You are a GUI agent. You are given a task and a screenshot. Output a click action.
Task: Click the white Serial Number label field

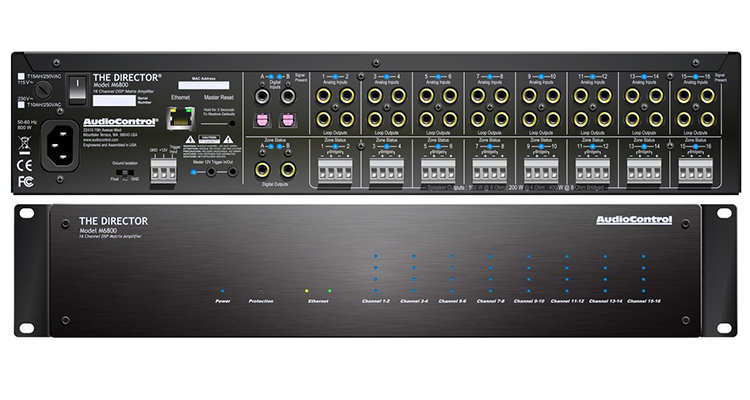[114, 100]
